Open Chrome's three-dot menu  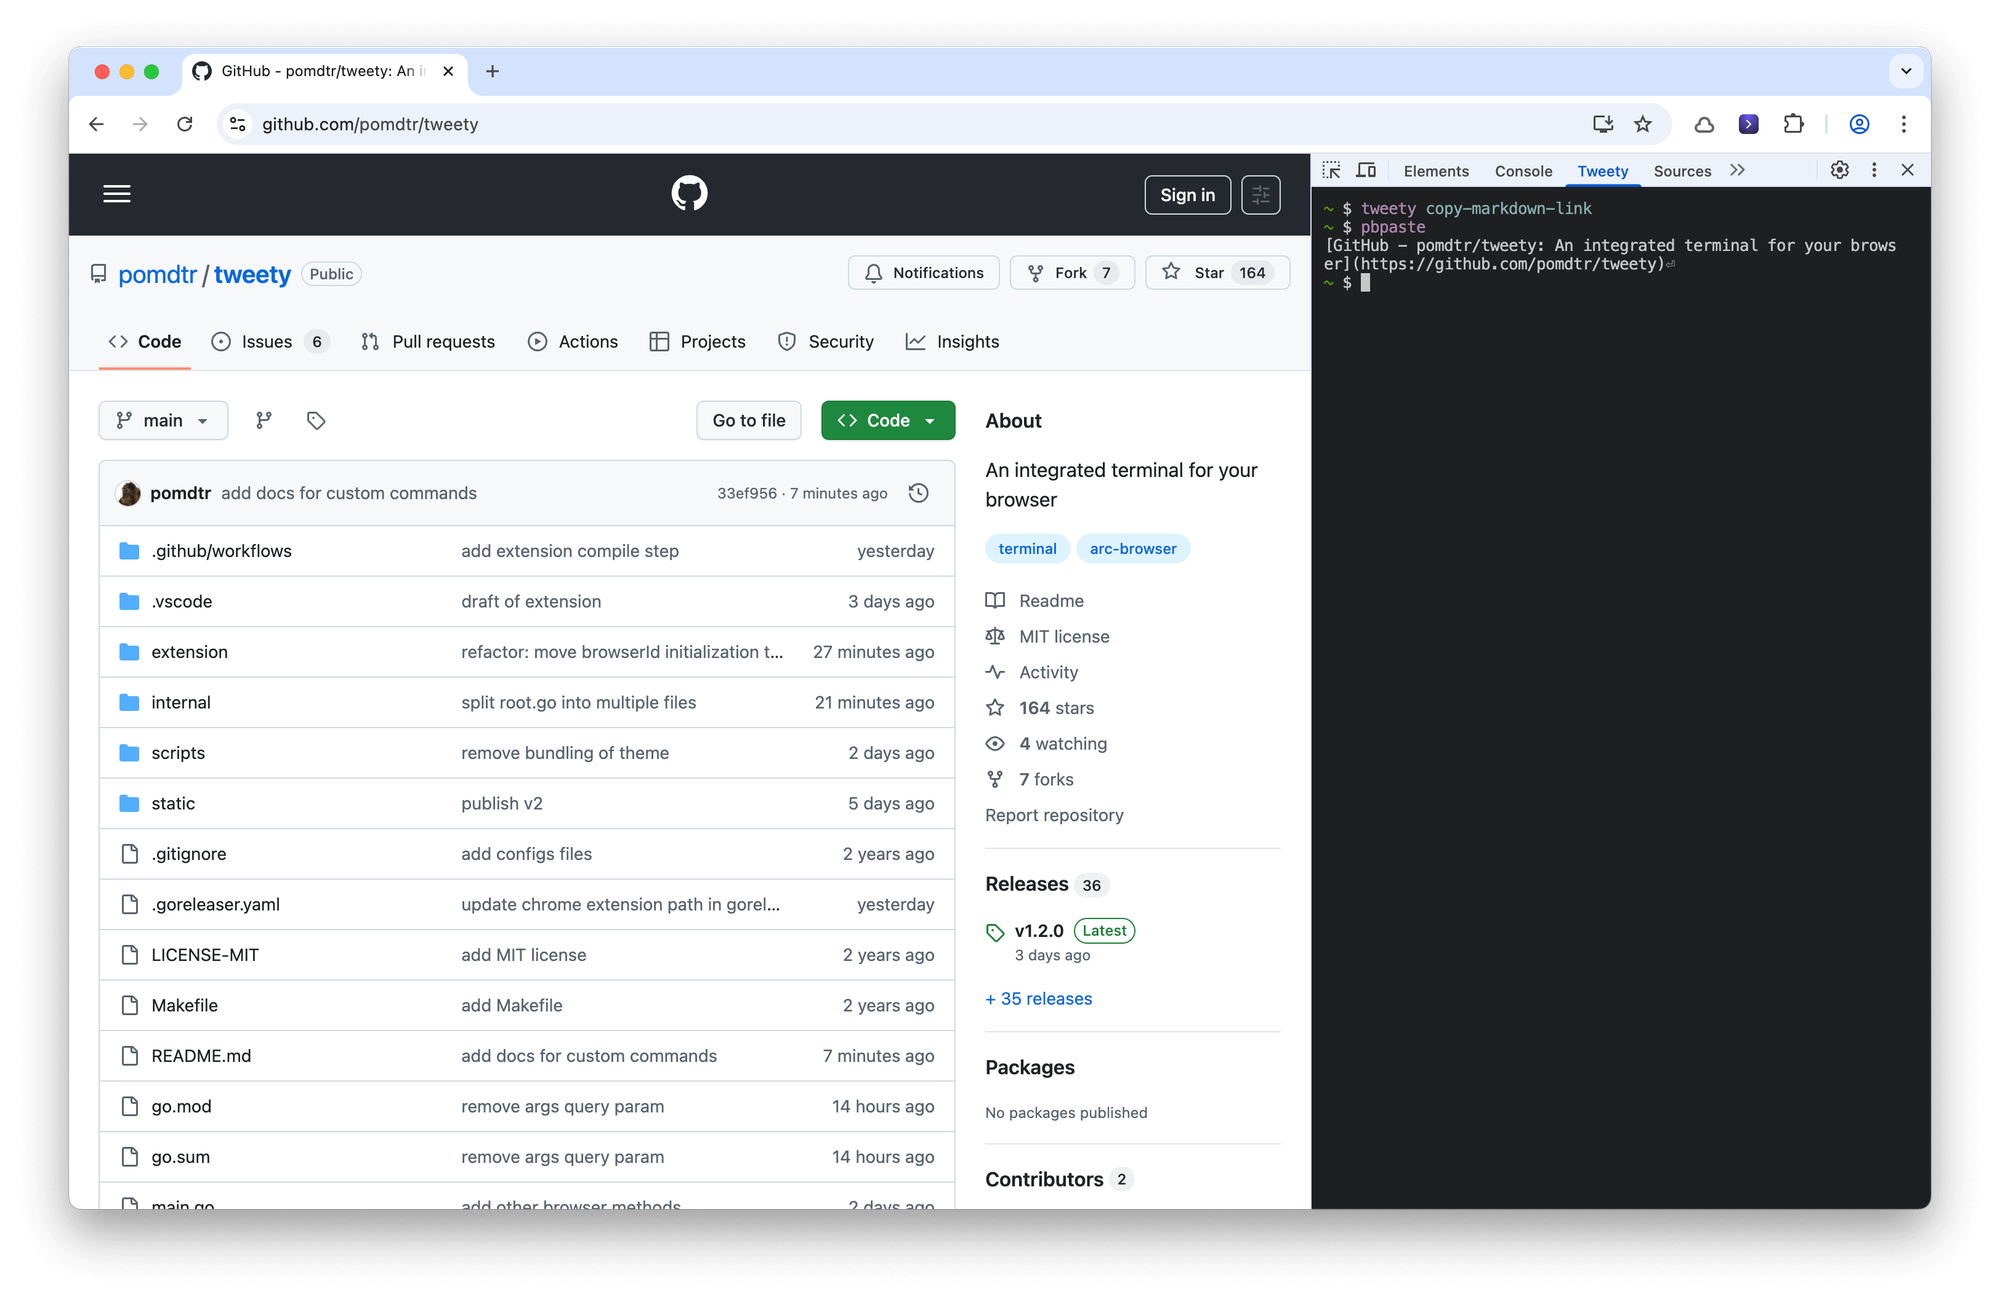coord(1904,124)
